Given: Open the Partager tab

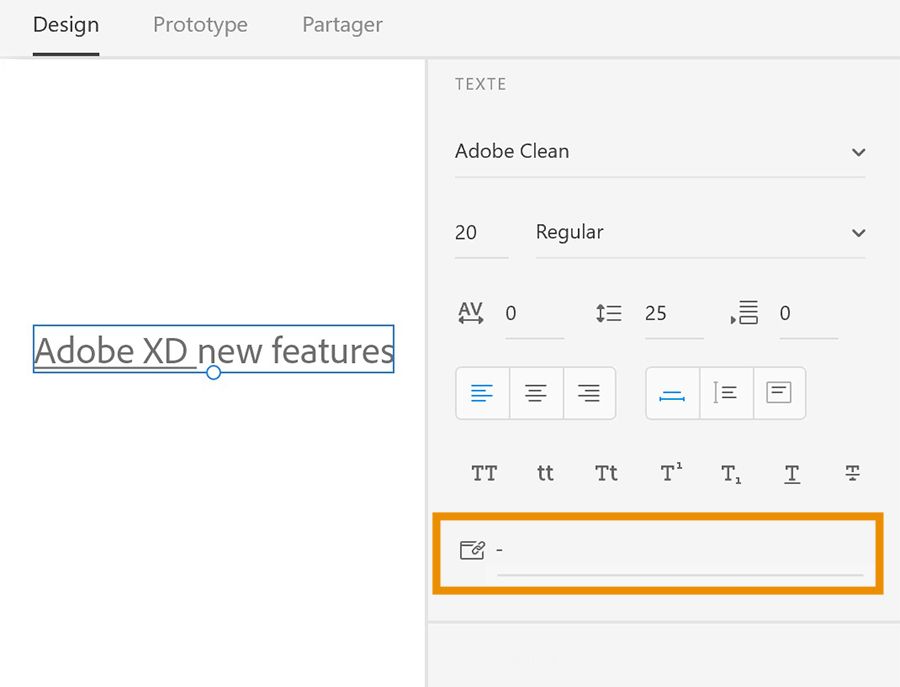Looking at the screenshot, I should [342, 25].
